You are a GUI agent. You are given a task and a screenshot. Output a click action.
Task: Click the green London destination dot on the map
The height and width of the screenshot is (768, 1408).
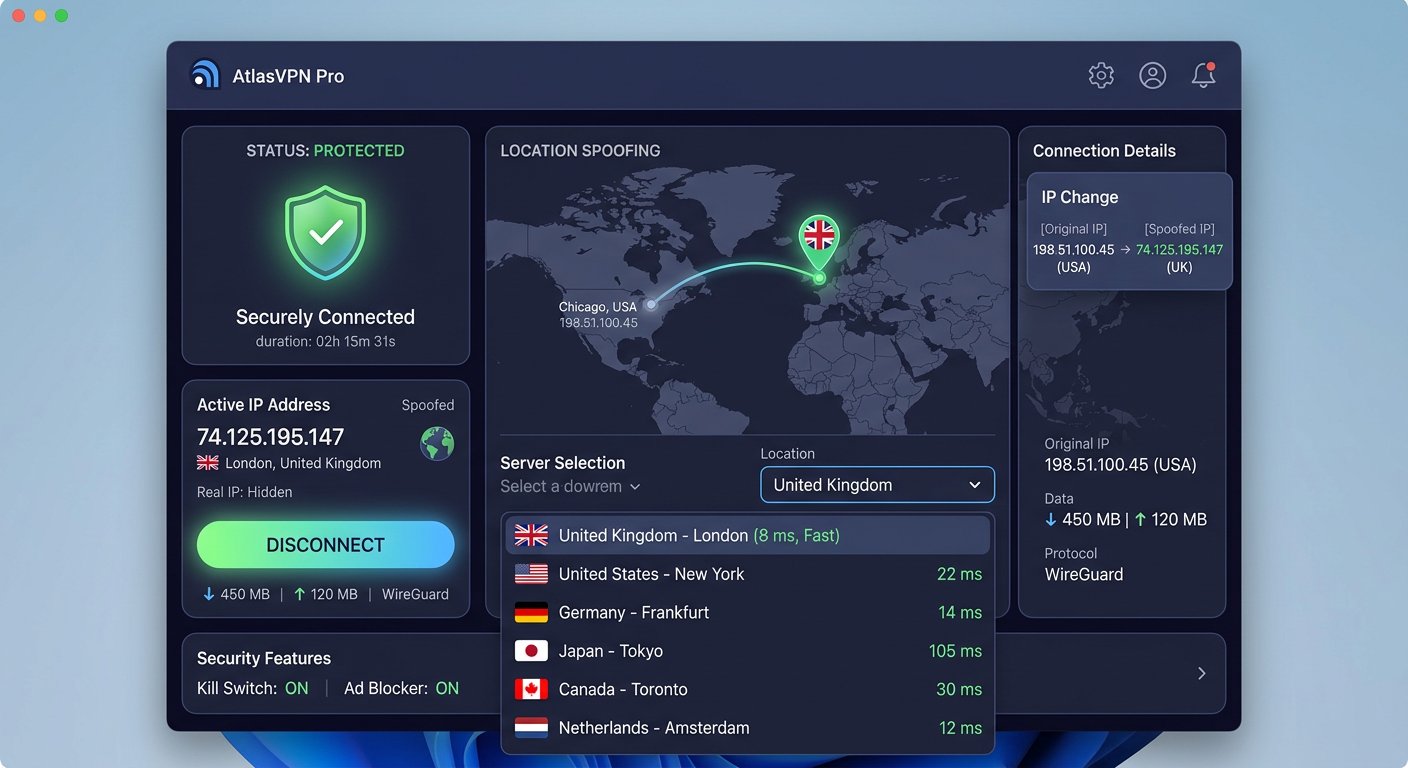(x=819, y=278)
